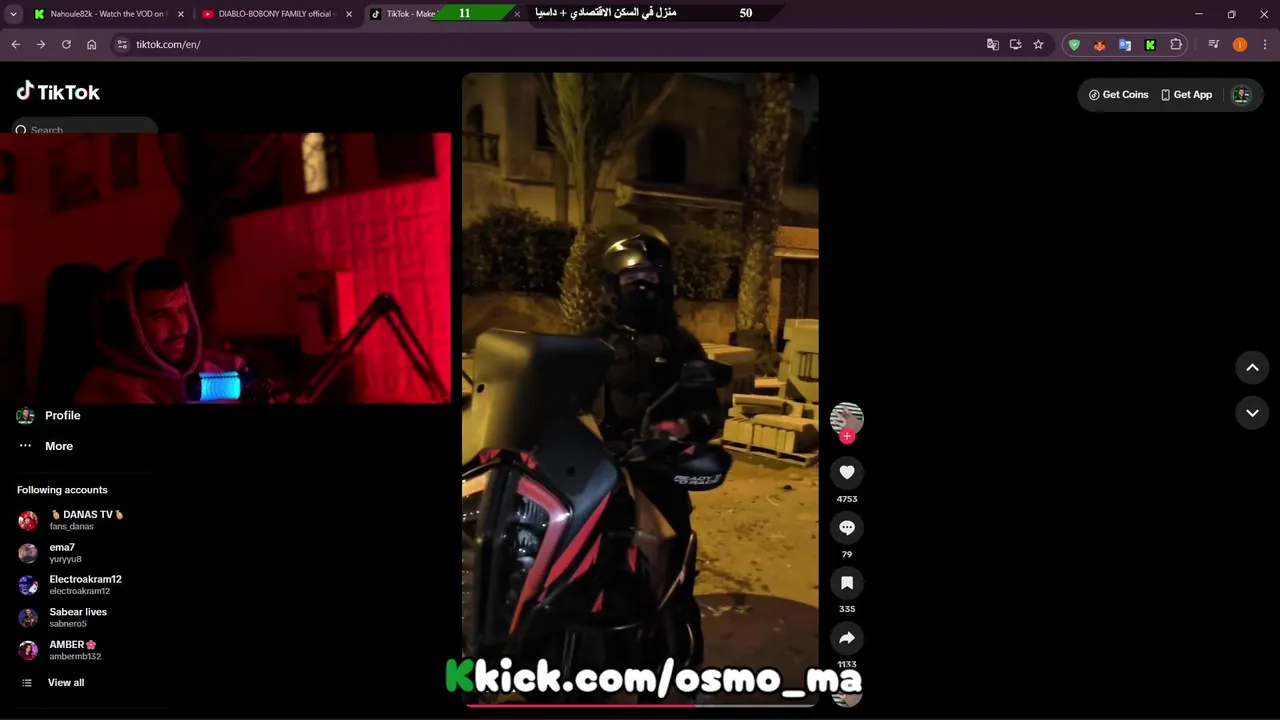Click the address bar URL tiktok.com/en/

pyautogui.click(x=168, y=44)
